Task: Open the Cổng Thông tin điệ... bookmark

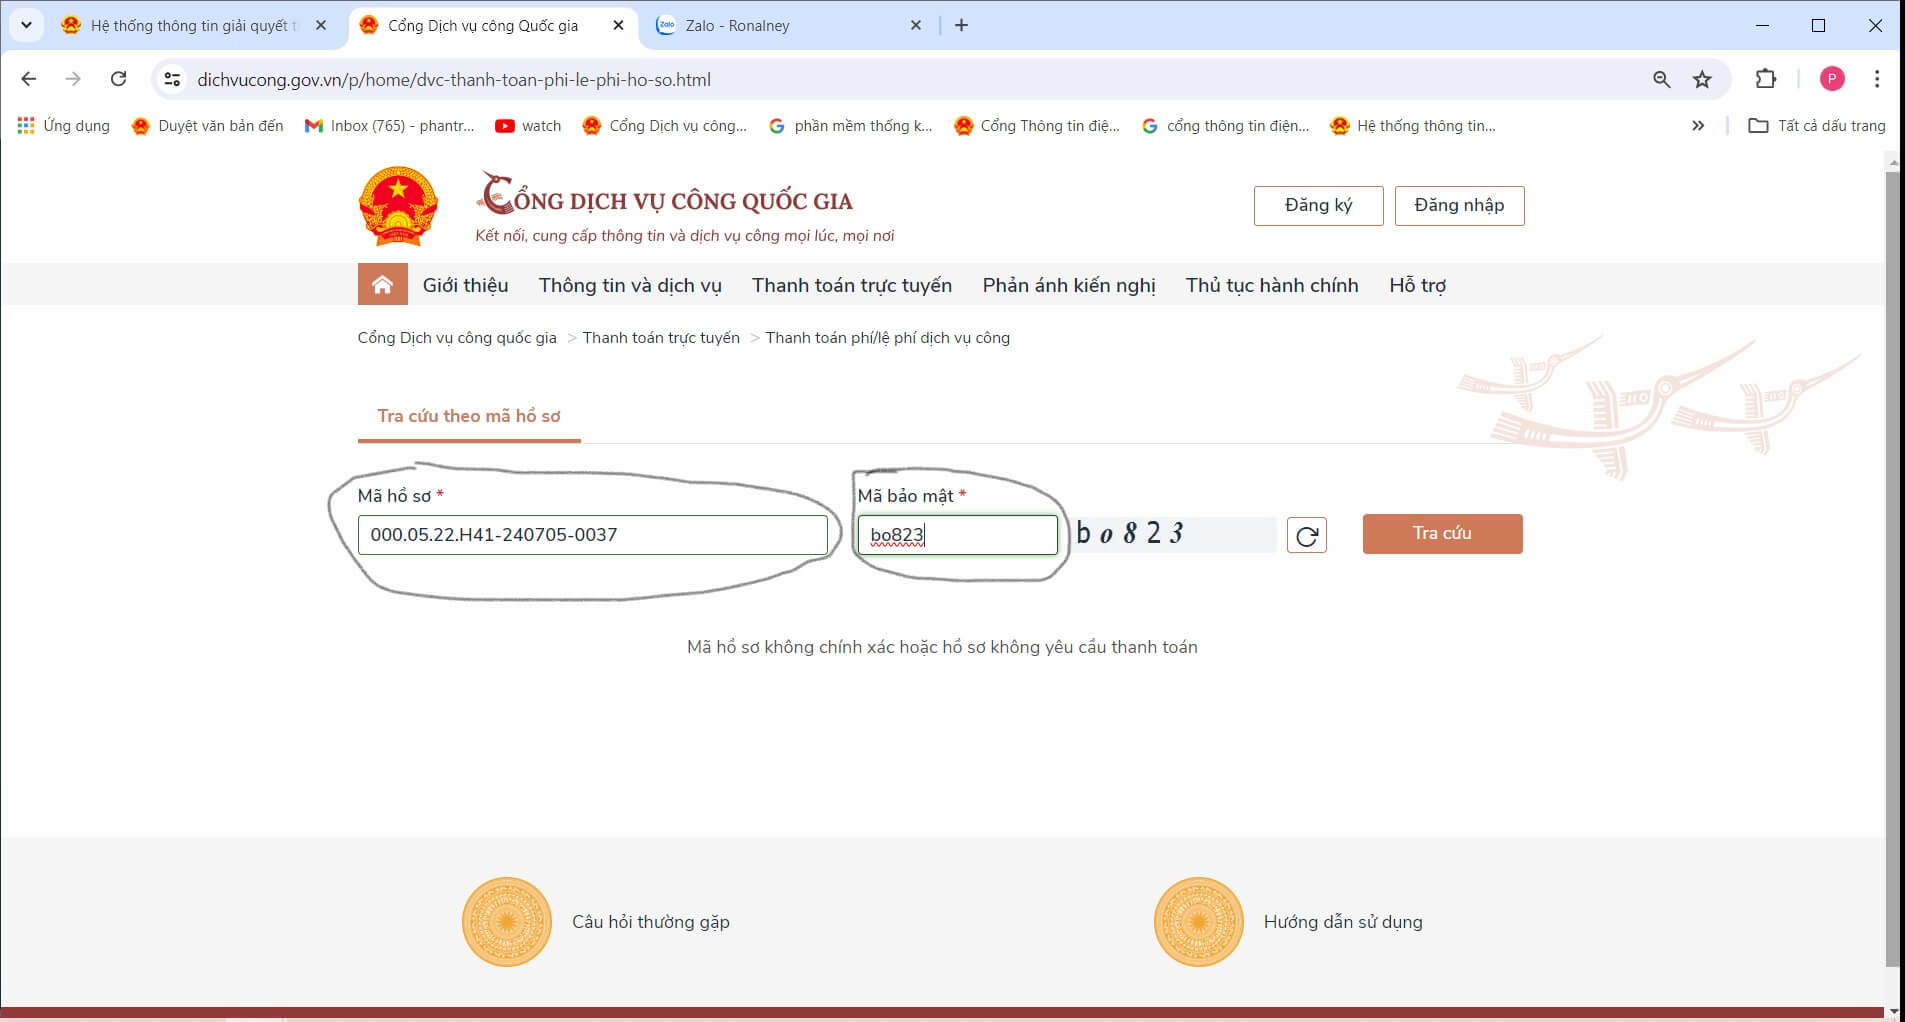Action: point(1037,126)
